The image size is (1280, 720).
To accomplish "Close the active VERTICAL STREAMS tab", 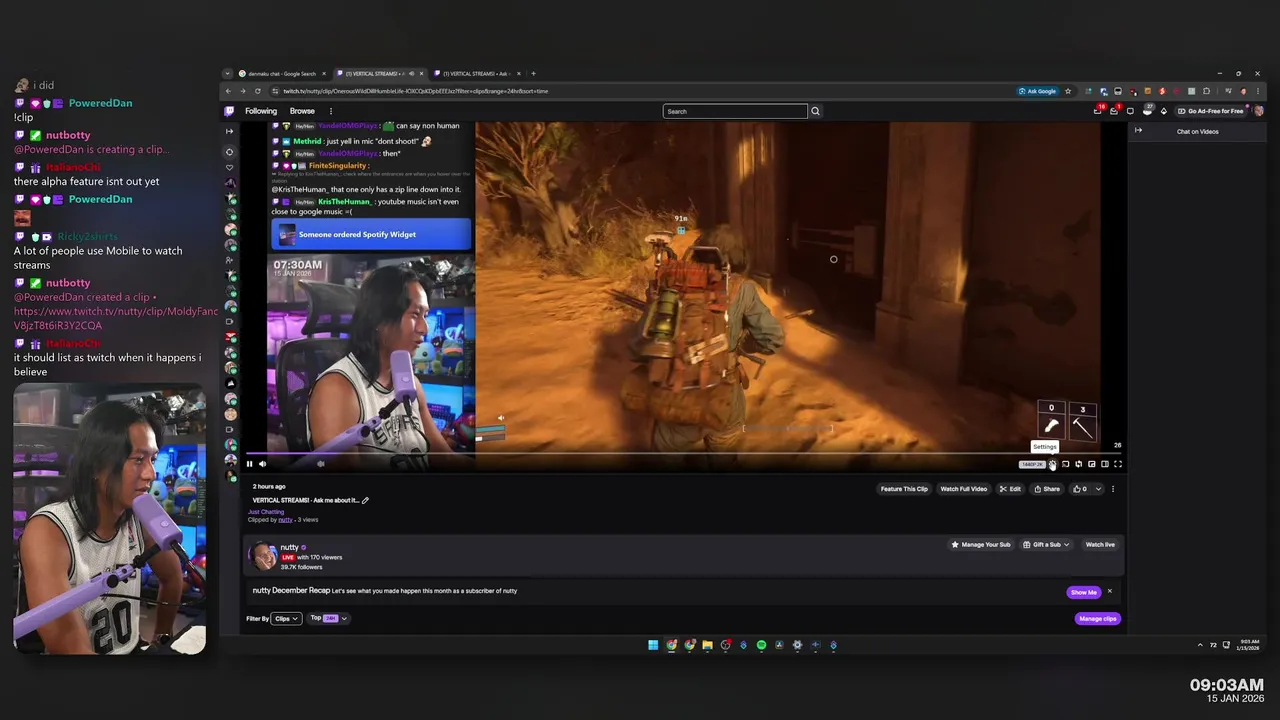I will 421,74.
